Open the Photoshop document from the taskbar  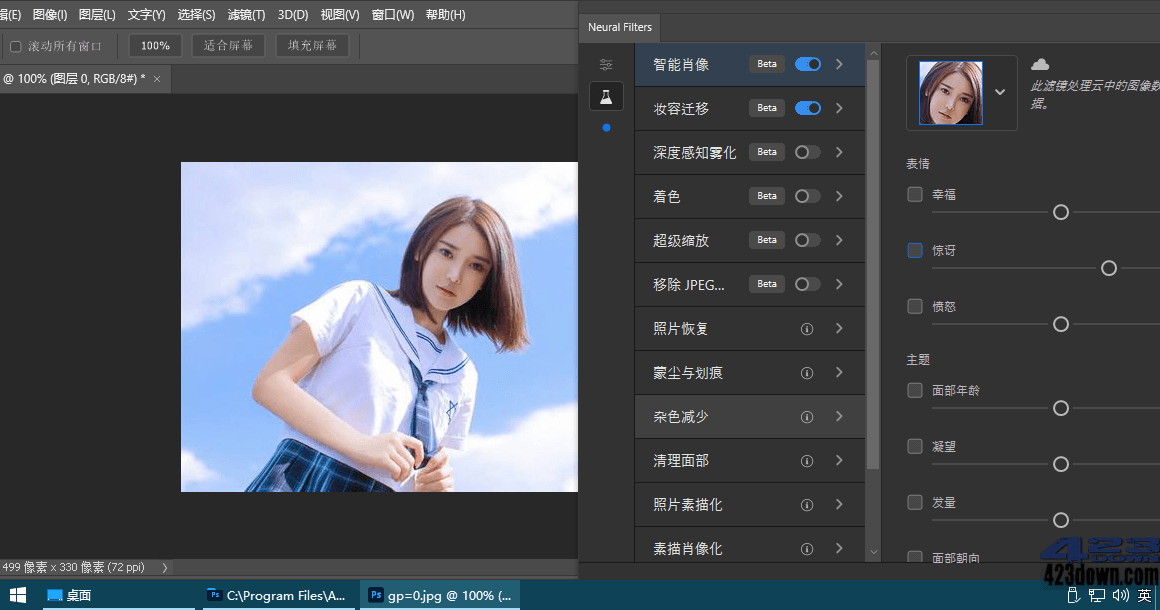point(440,595)
